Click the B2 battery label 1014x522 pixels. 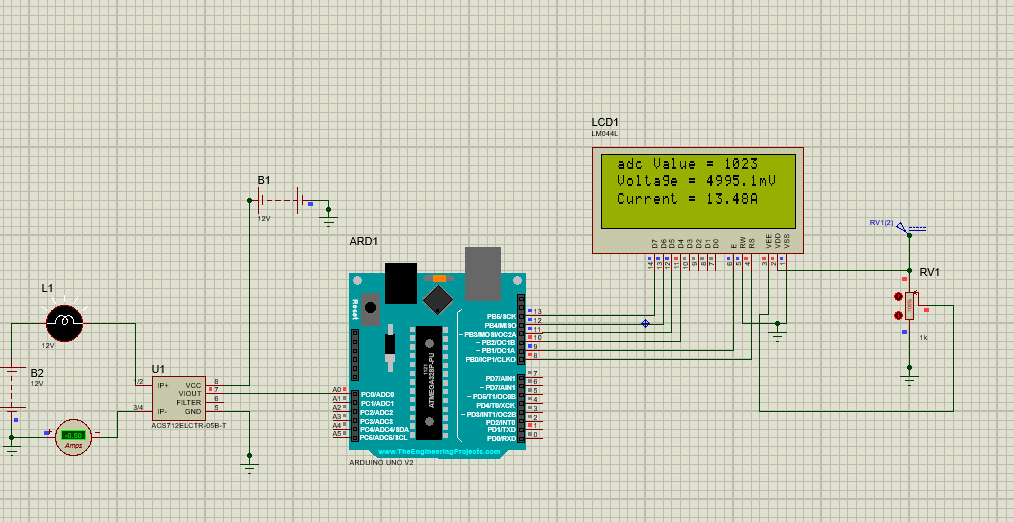click(x=38, y=373)
